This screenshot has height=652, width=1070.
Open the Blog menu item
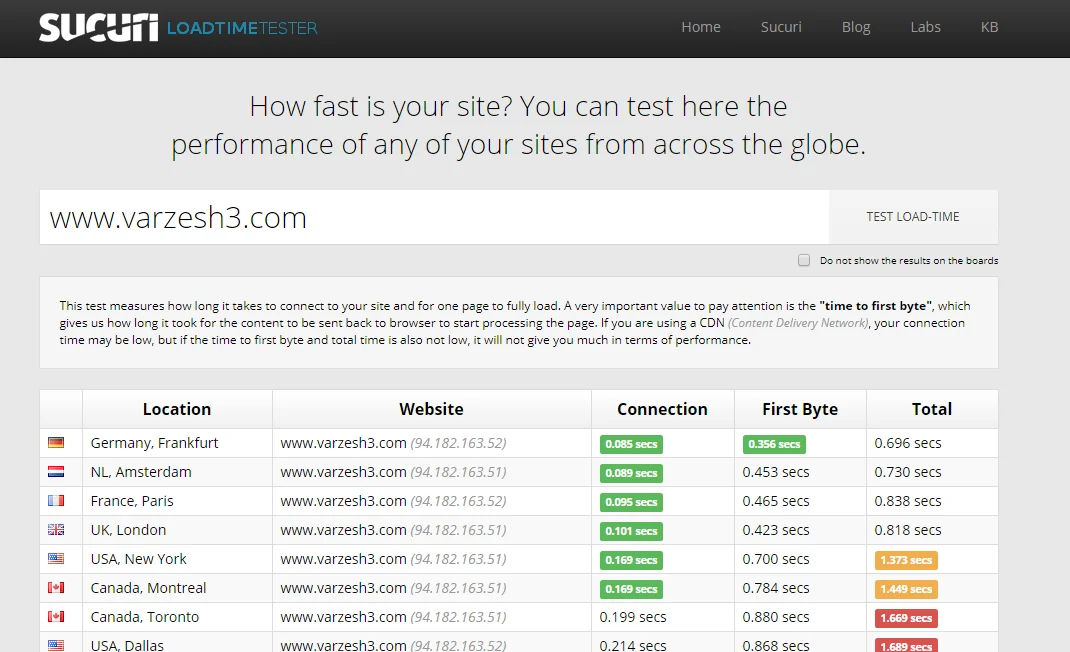pyautogui.click(x=856, y=27)
